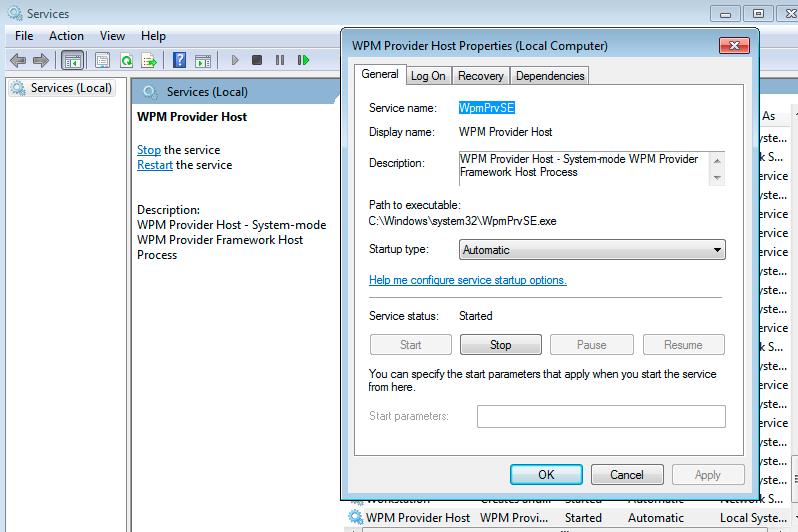Toggle the Show/Hide Console Tree icon
798x532 pixels.
click(x=72, y=60)
